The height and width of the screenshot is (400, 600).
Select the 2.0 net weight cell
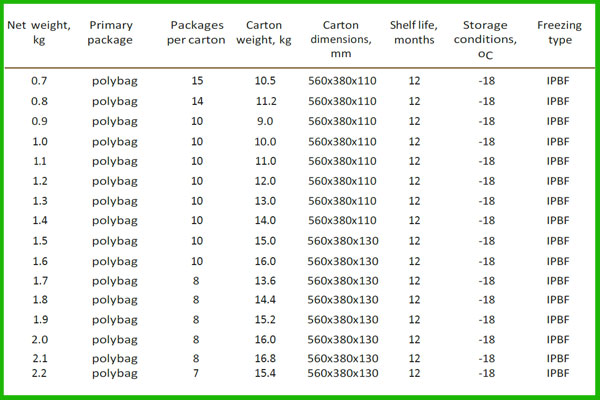(x=40, y=339)
